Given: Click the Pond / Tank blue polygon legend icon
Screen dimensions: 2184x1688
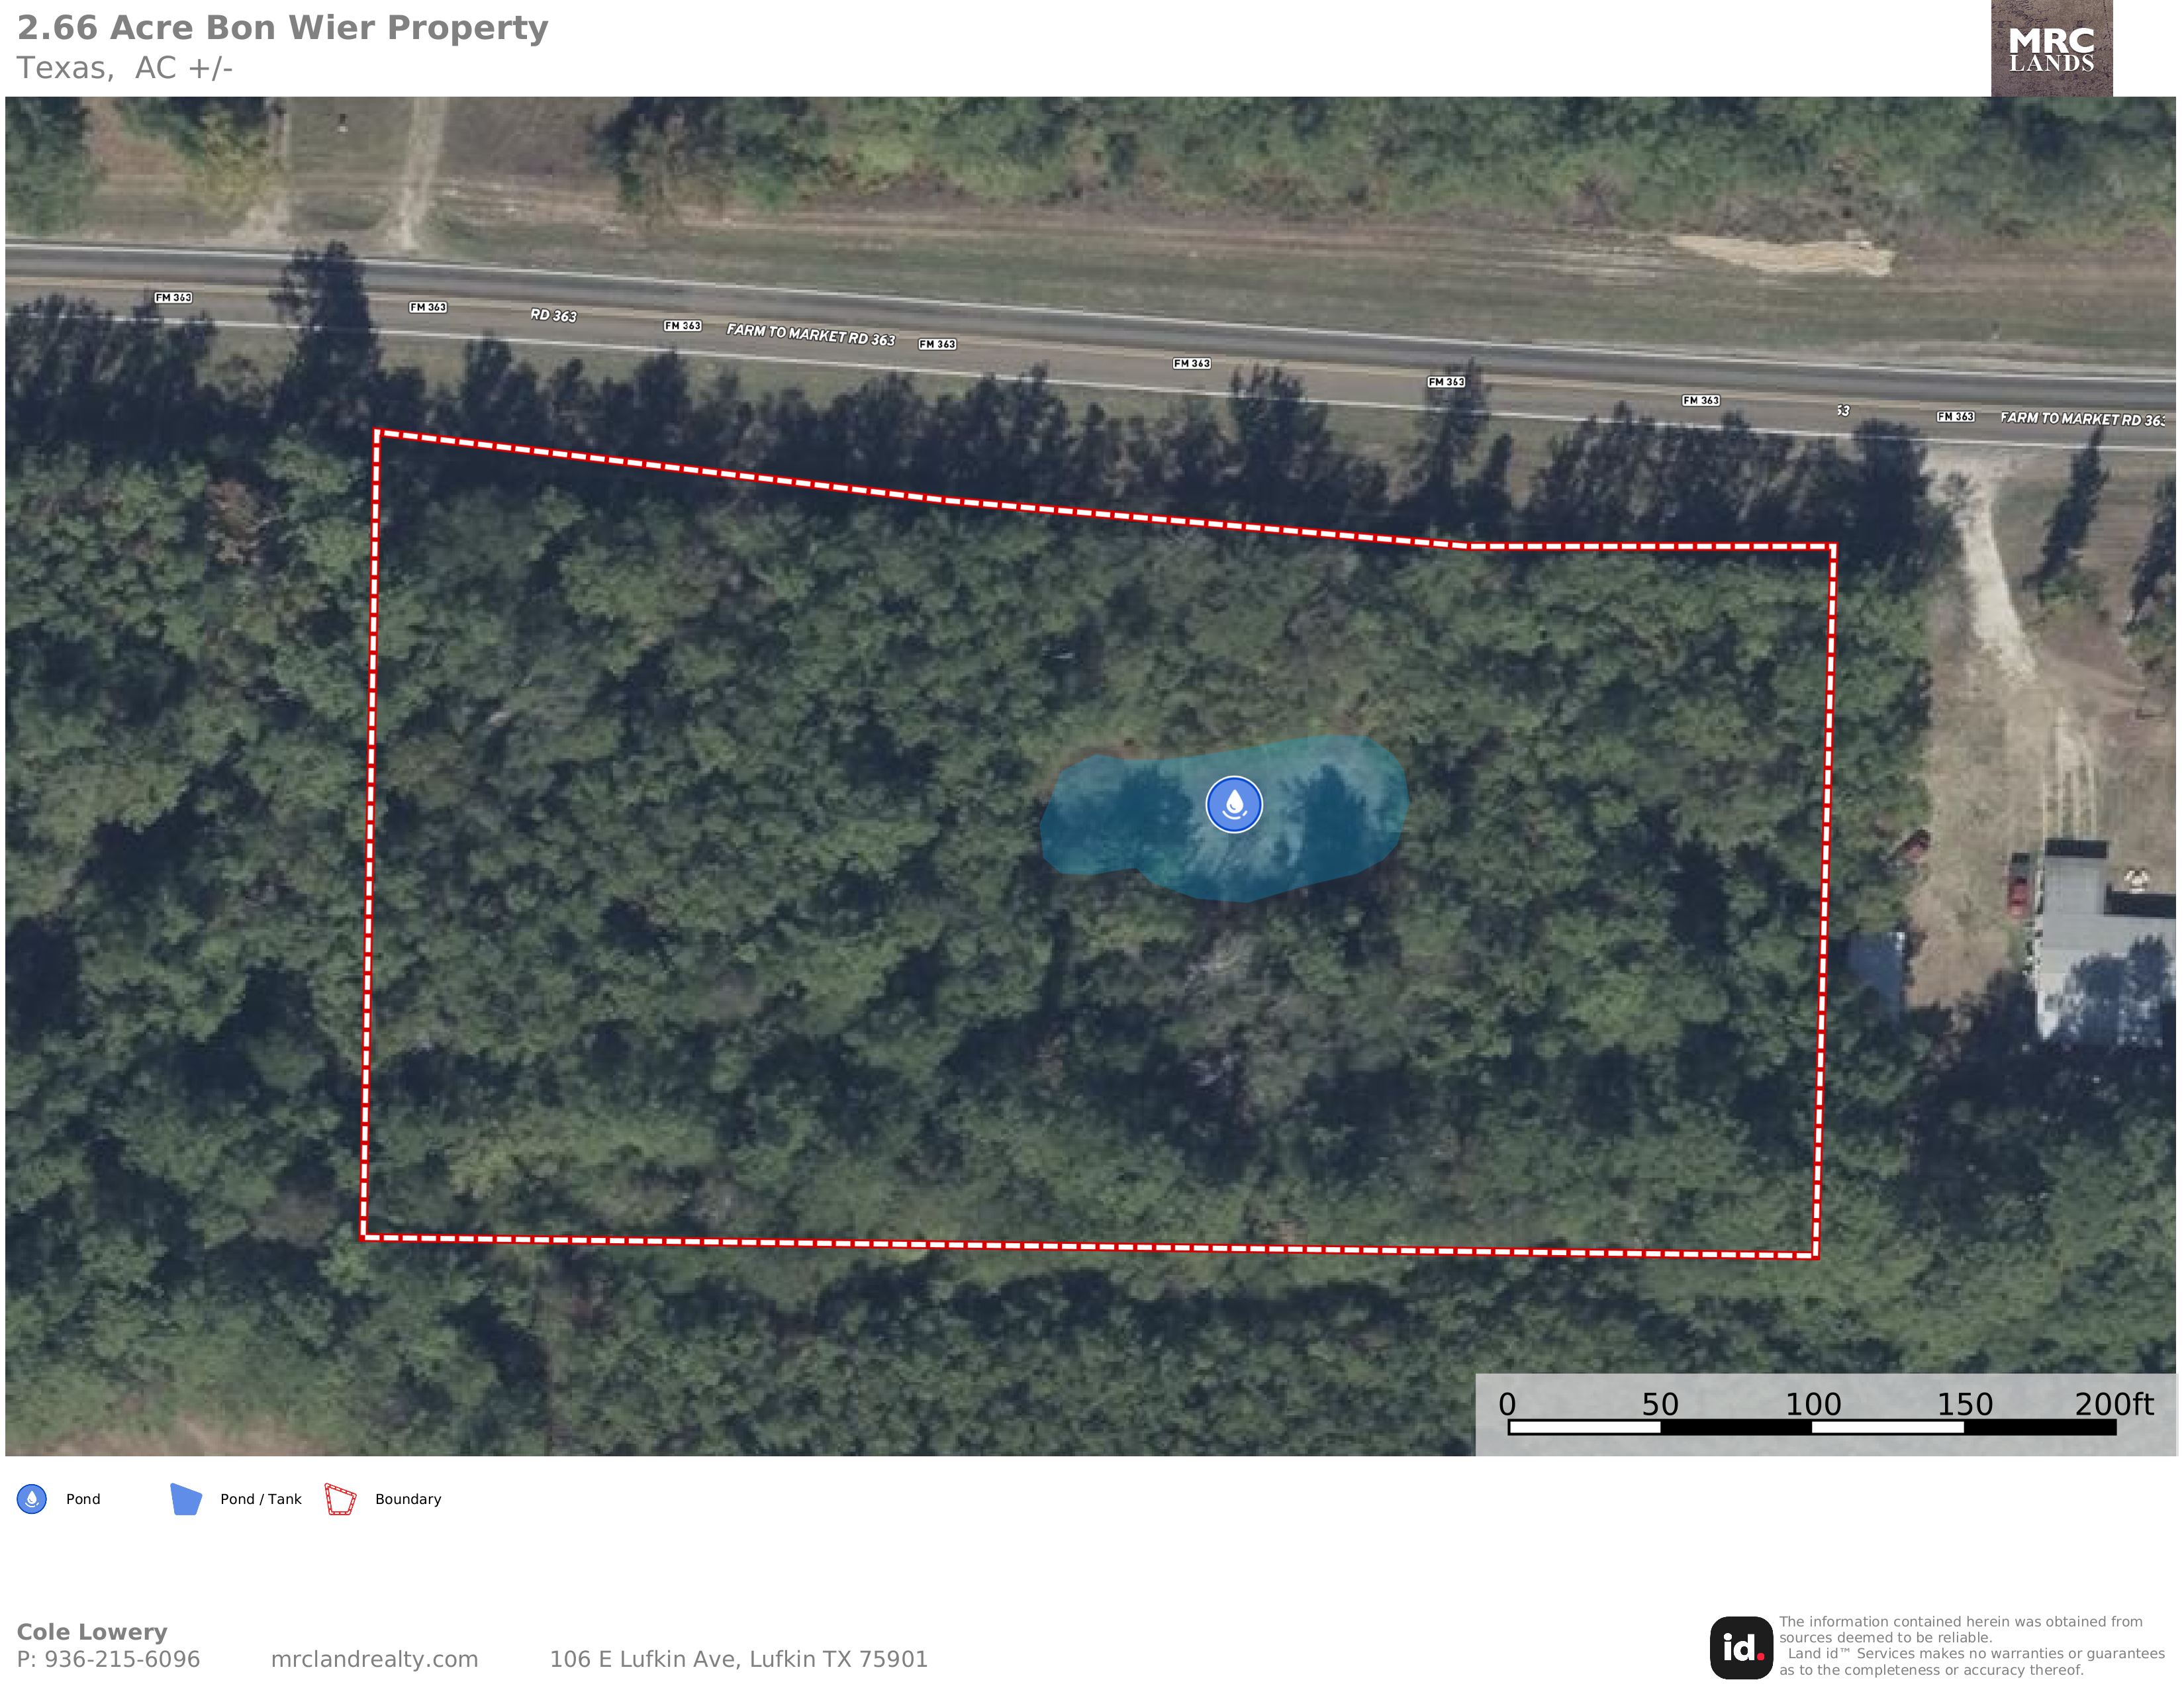Looking at the screenshot, I should [x=186, y=1499].
